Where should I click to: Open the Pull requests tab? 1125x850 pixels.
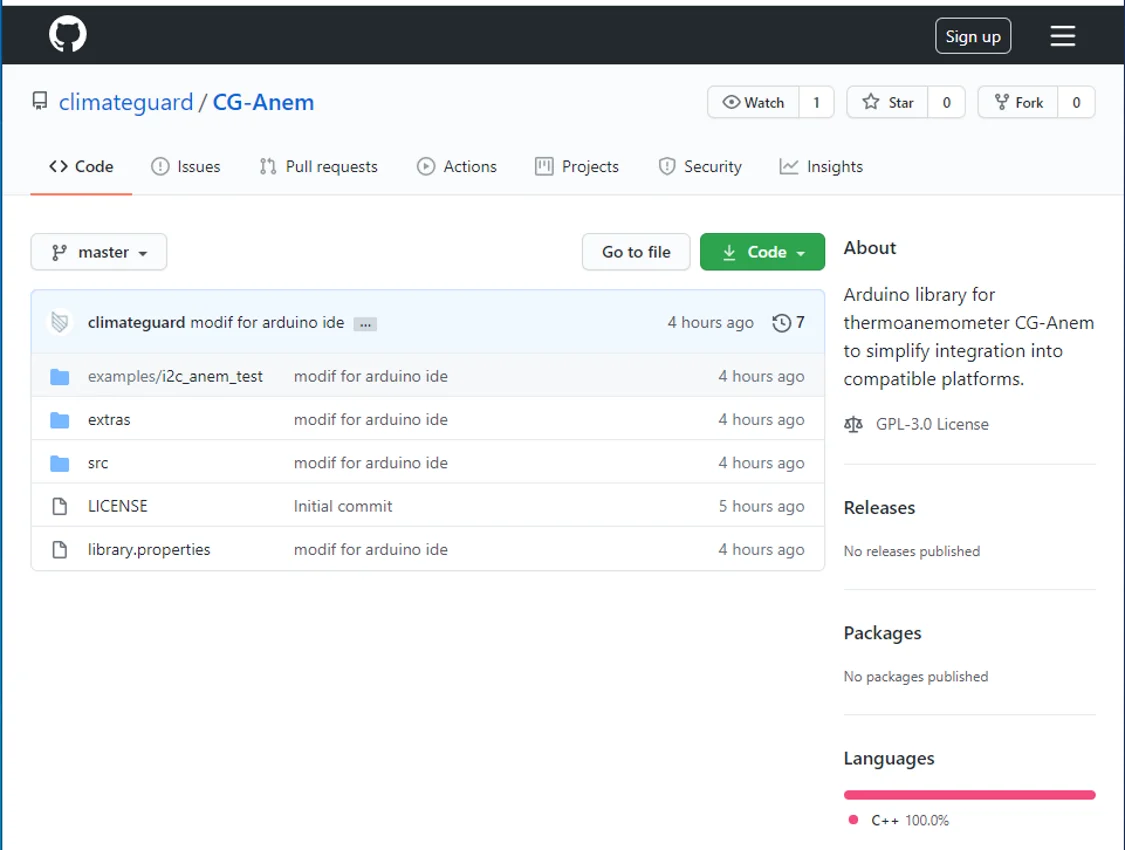319,167
